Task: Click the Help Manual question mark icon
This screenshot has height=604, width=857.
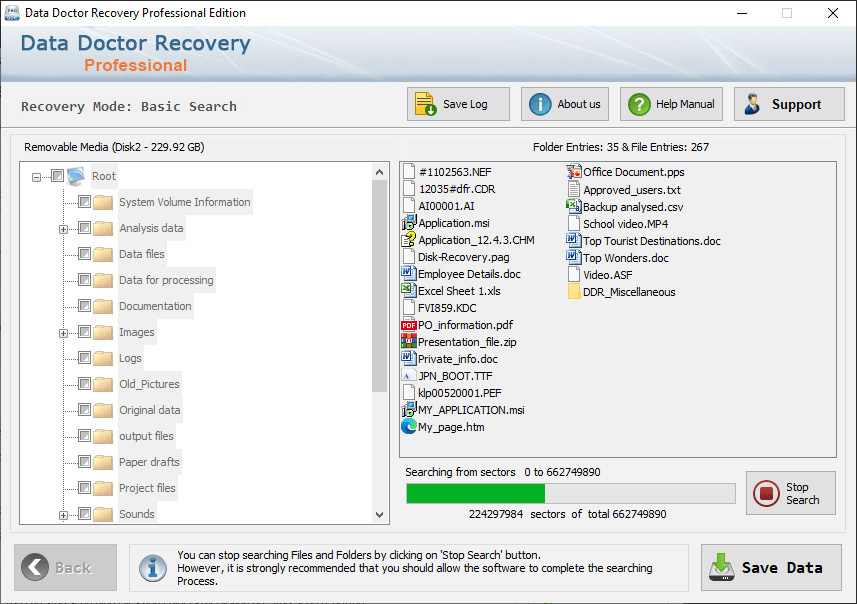Action: (x=639, y=104)
